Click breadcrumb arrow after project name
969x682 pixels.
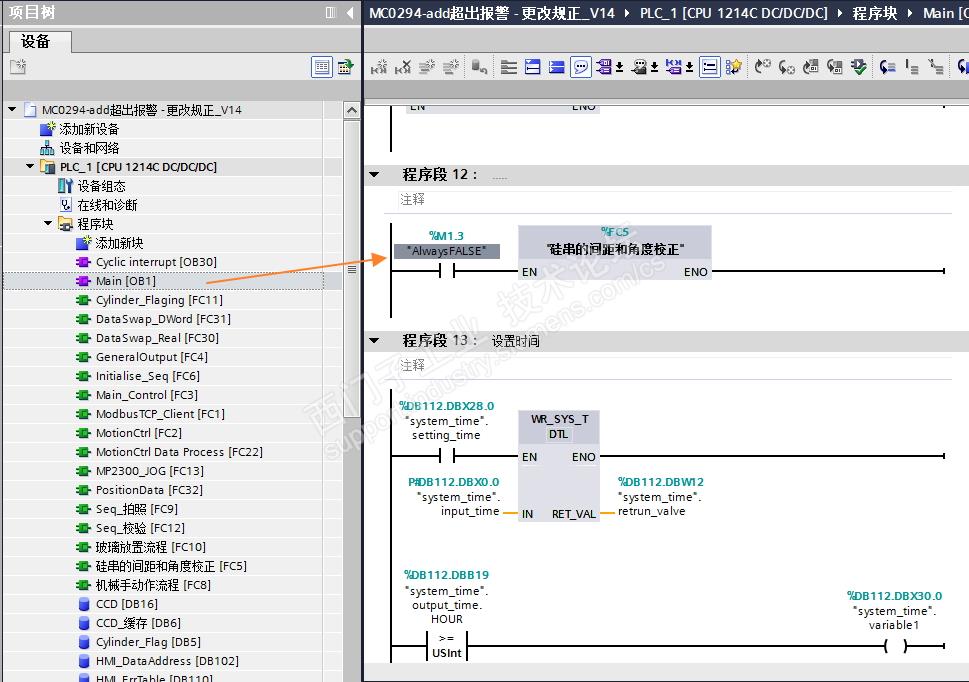click(627, 13)
